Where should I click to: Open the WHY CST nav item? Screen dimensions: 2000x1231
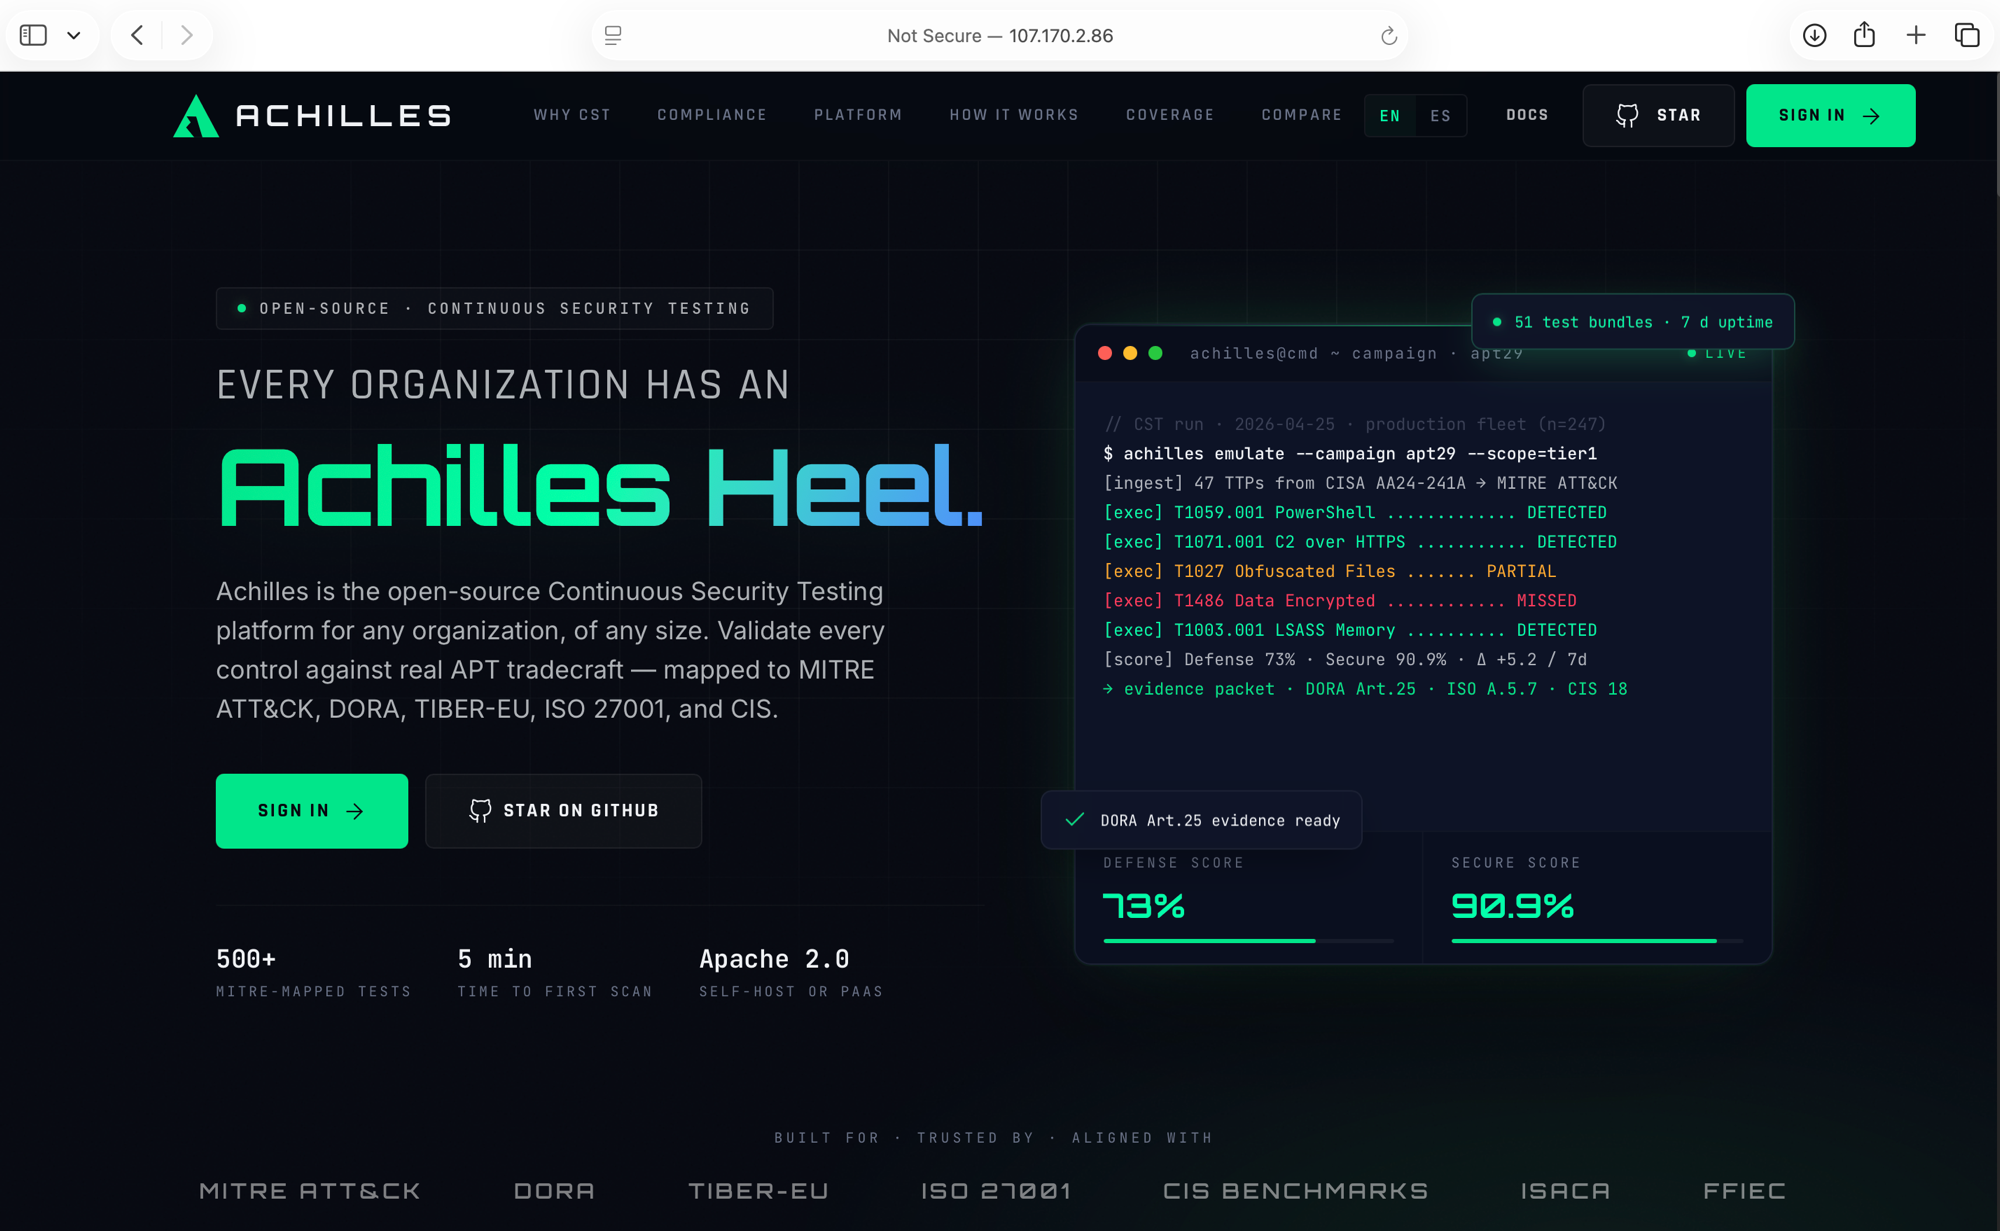[x=572, y=115]
